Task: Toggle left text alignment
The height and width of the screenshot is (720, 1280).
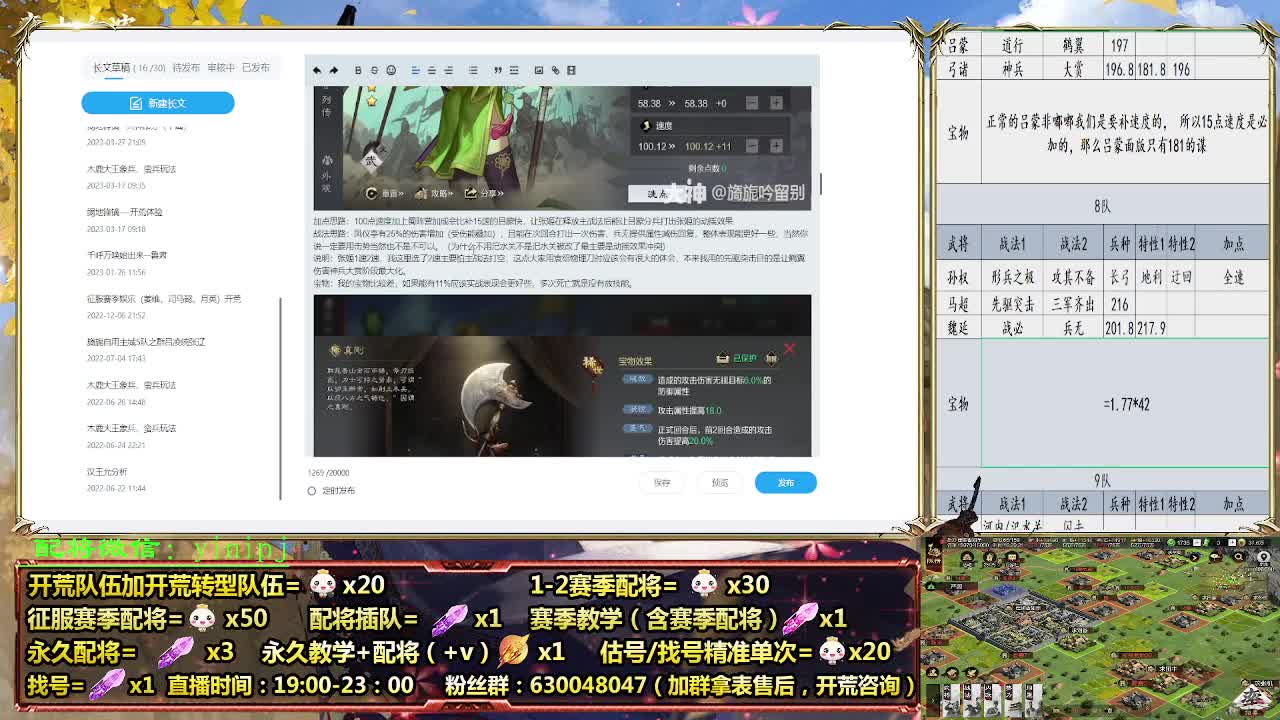Action: (415, 70)
